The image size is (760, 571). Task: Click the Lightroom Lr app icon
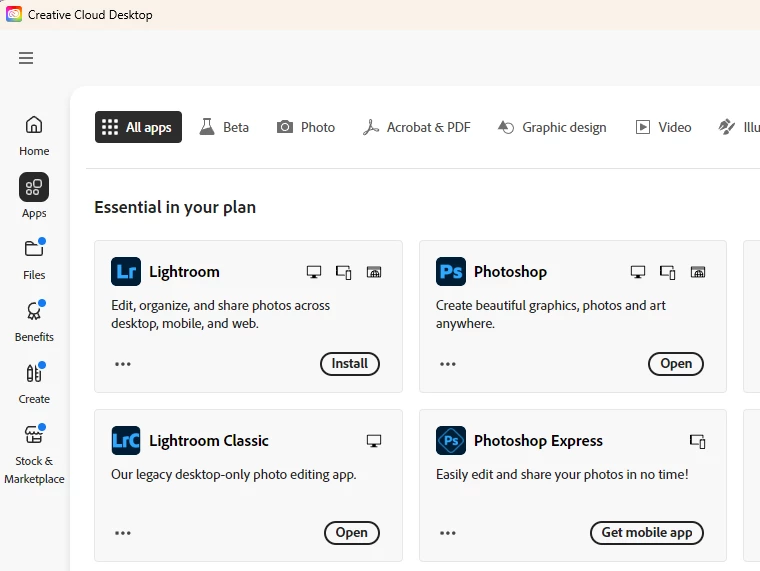click(126, 271)
